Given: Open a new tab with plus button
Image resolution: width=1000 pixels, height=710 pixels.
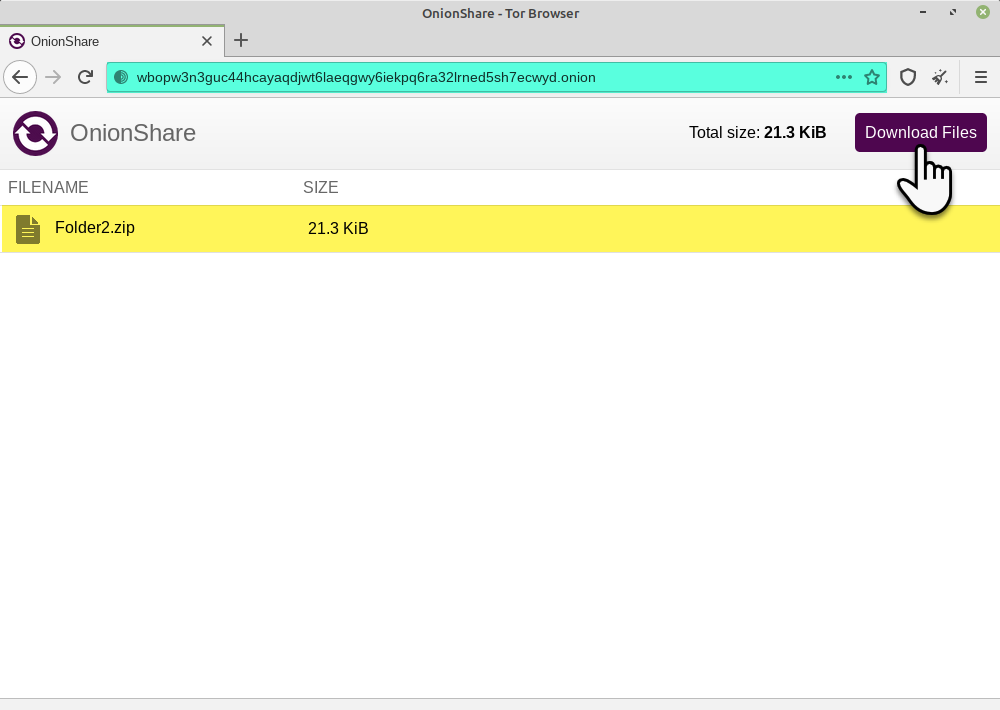Looking at the screenshot, I should coord(240,40).
